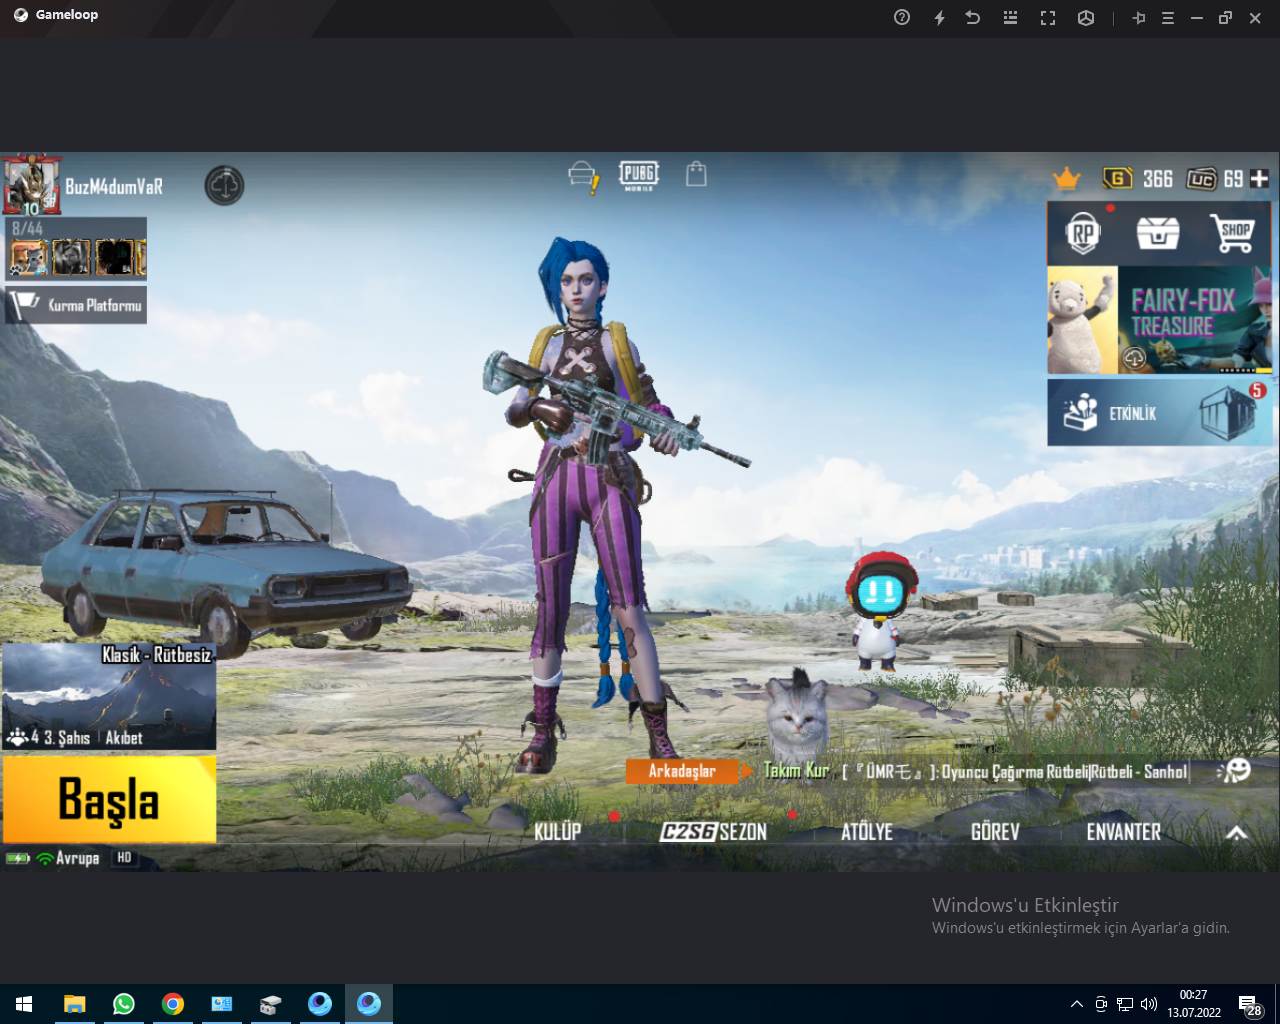The image size is (1280, 1024).
Task: Add UC with the plus button
Action: [1259, 179]
